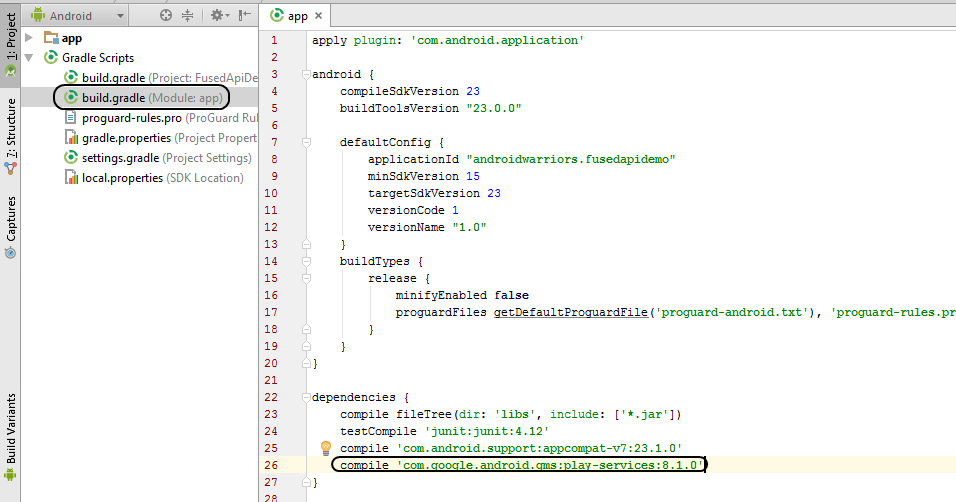Open the Captures tool window tab
Image resolution: width=956 pixels, height=502 pixels.
[10, 226]
